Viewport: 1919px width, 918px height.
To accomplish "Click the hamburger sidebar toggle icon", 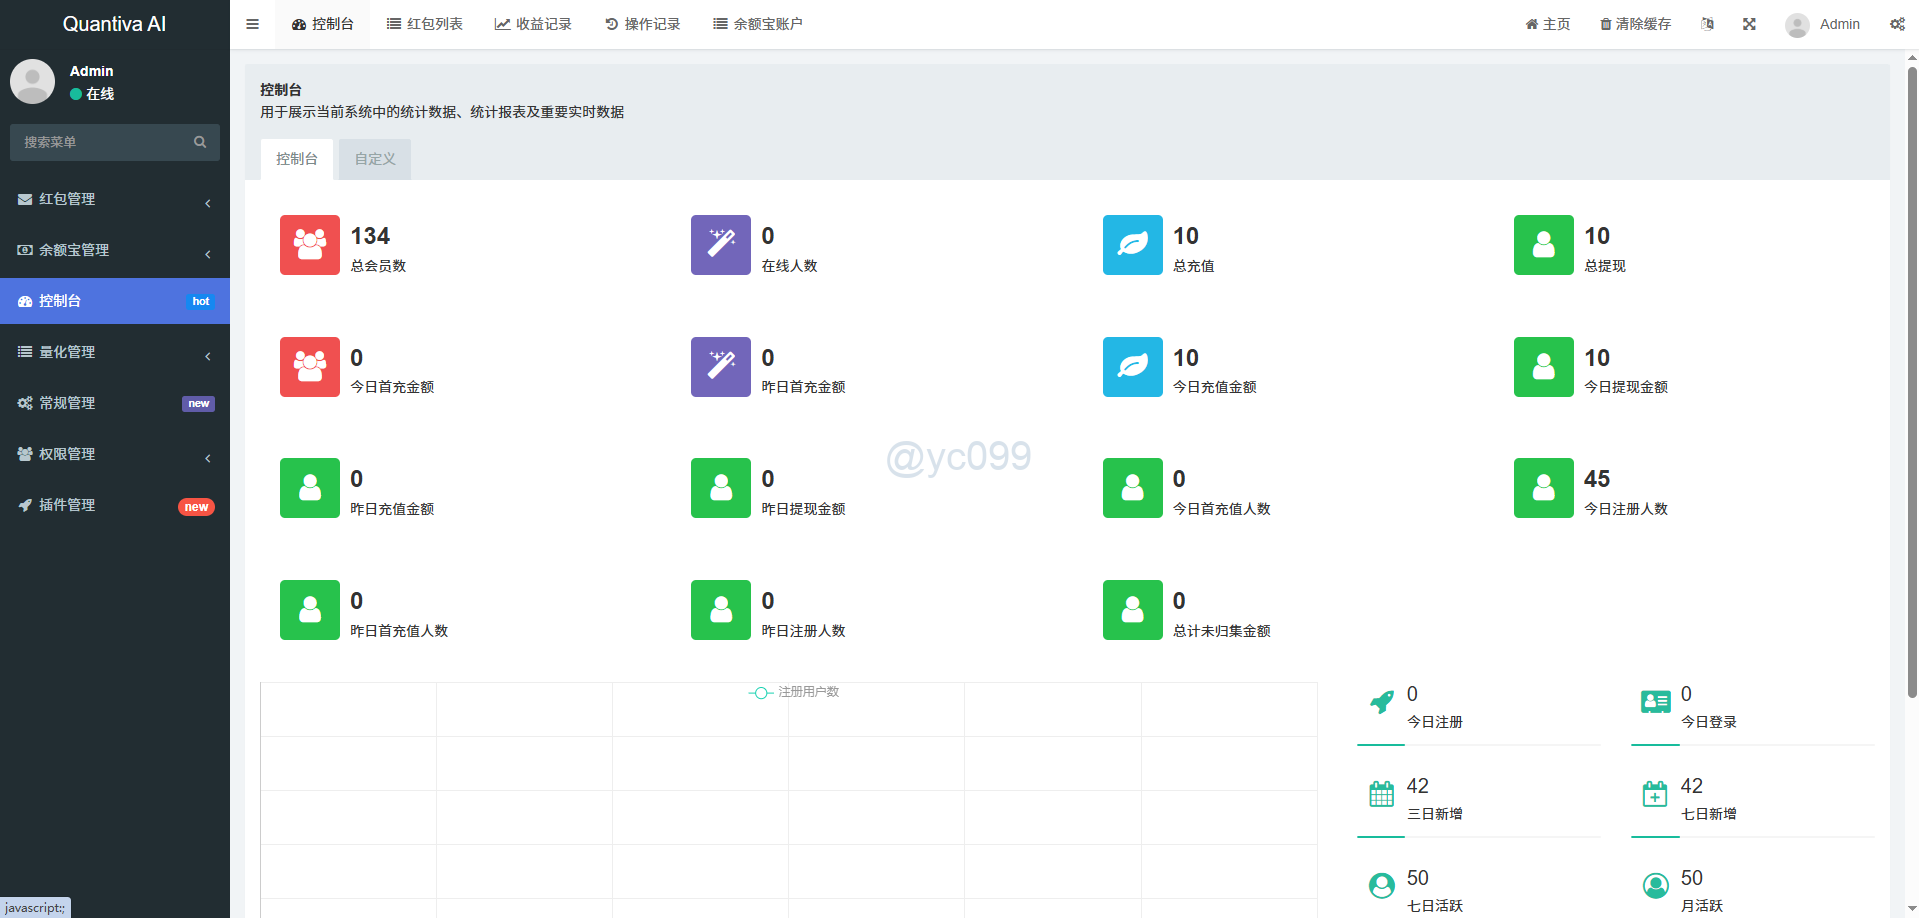I will click(252, 24).
